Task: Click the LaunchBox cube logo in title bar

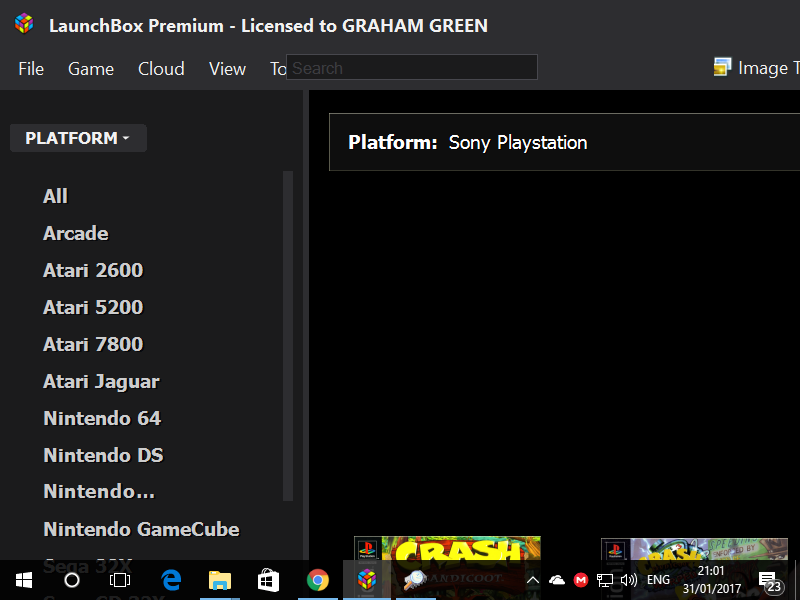Action: click(x=24, y=24)
